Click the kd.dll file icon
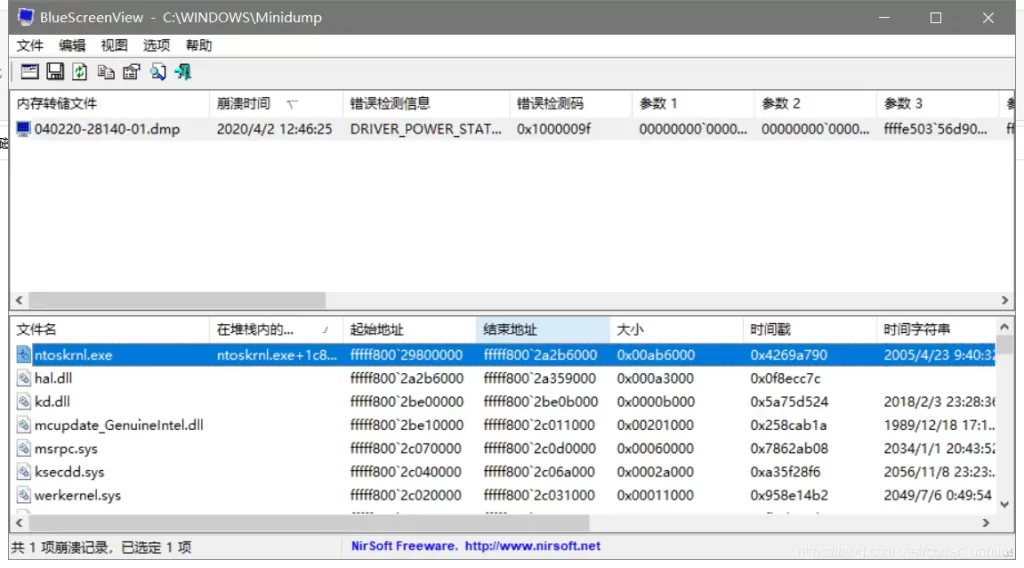 pos(24,402)
